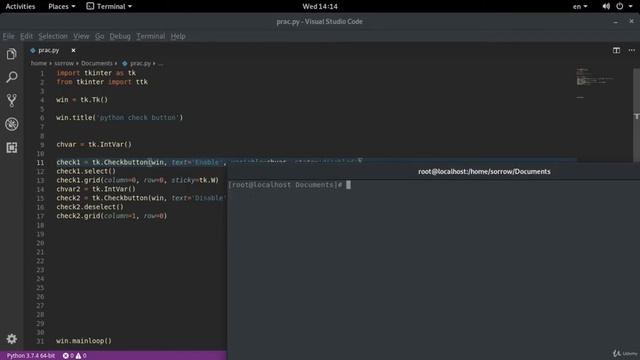Click the check2.grid code line
This screenshot has width=640, height=360.
click(x=112, y=216)
